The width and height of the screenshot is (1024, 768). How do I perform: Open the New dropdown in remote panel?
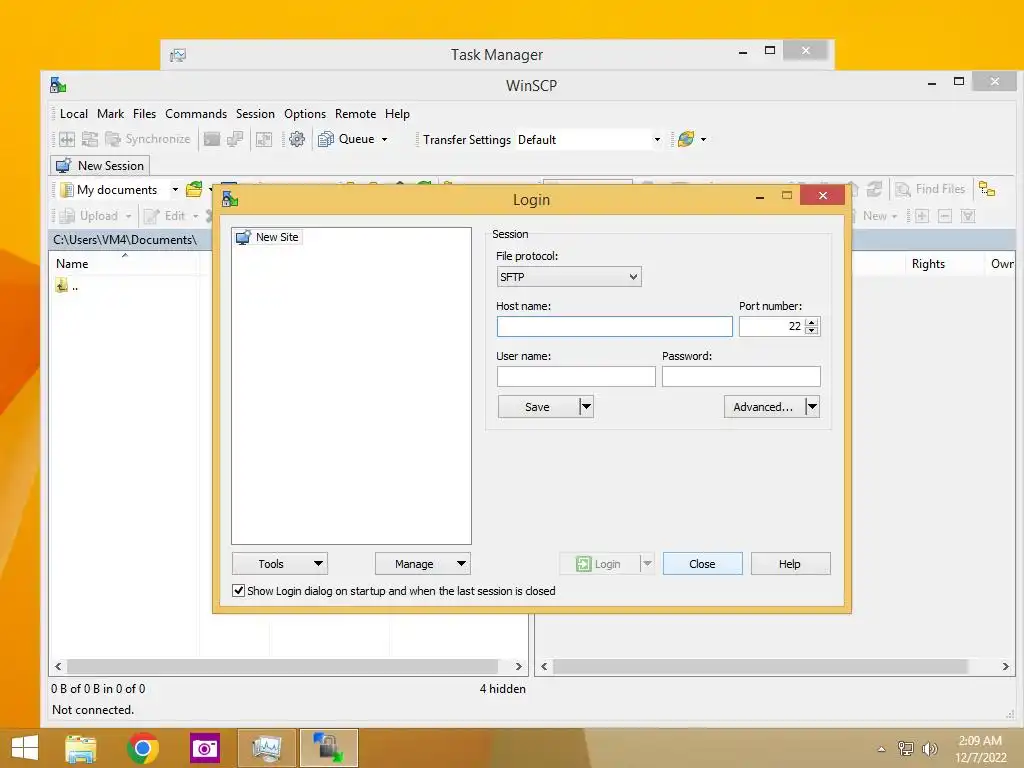pos(880,216)
